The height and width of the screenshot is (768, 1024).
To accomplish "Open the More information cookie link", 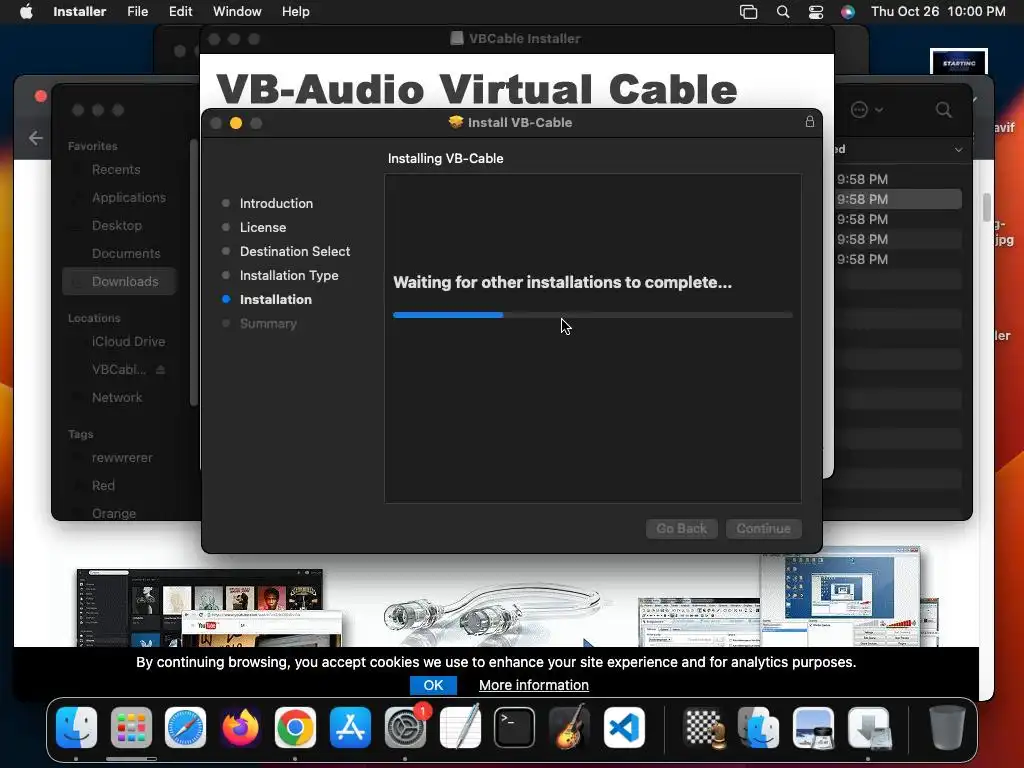I will [x=534, y=685].
